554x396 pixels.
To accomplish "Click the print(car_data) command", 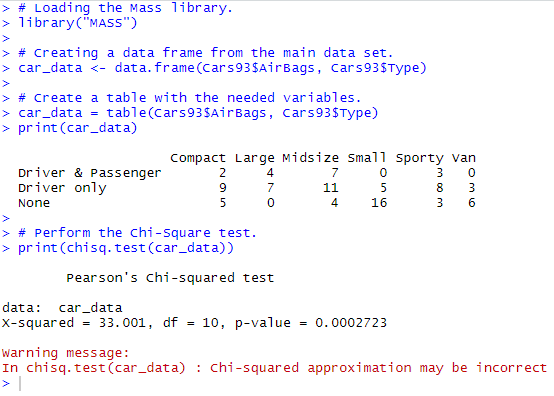I will [x=77, y=128].
